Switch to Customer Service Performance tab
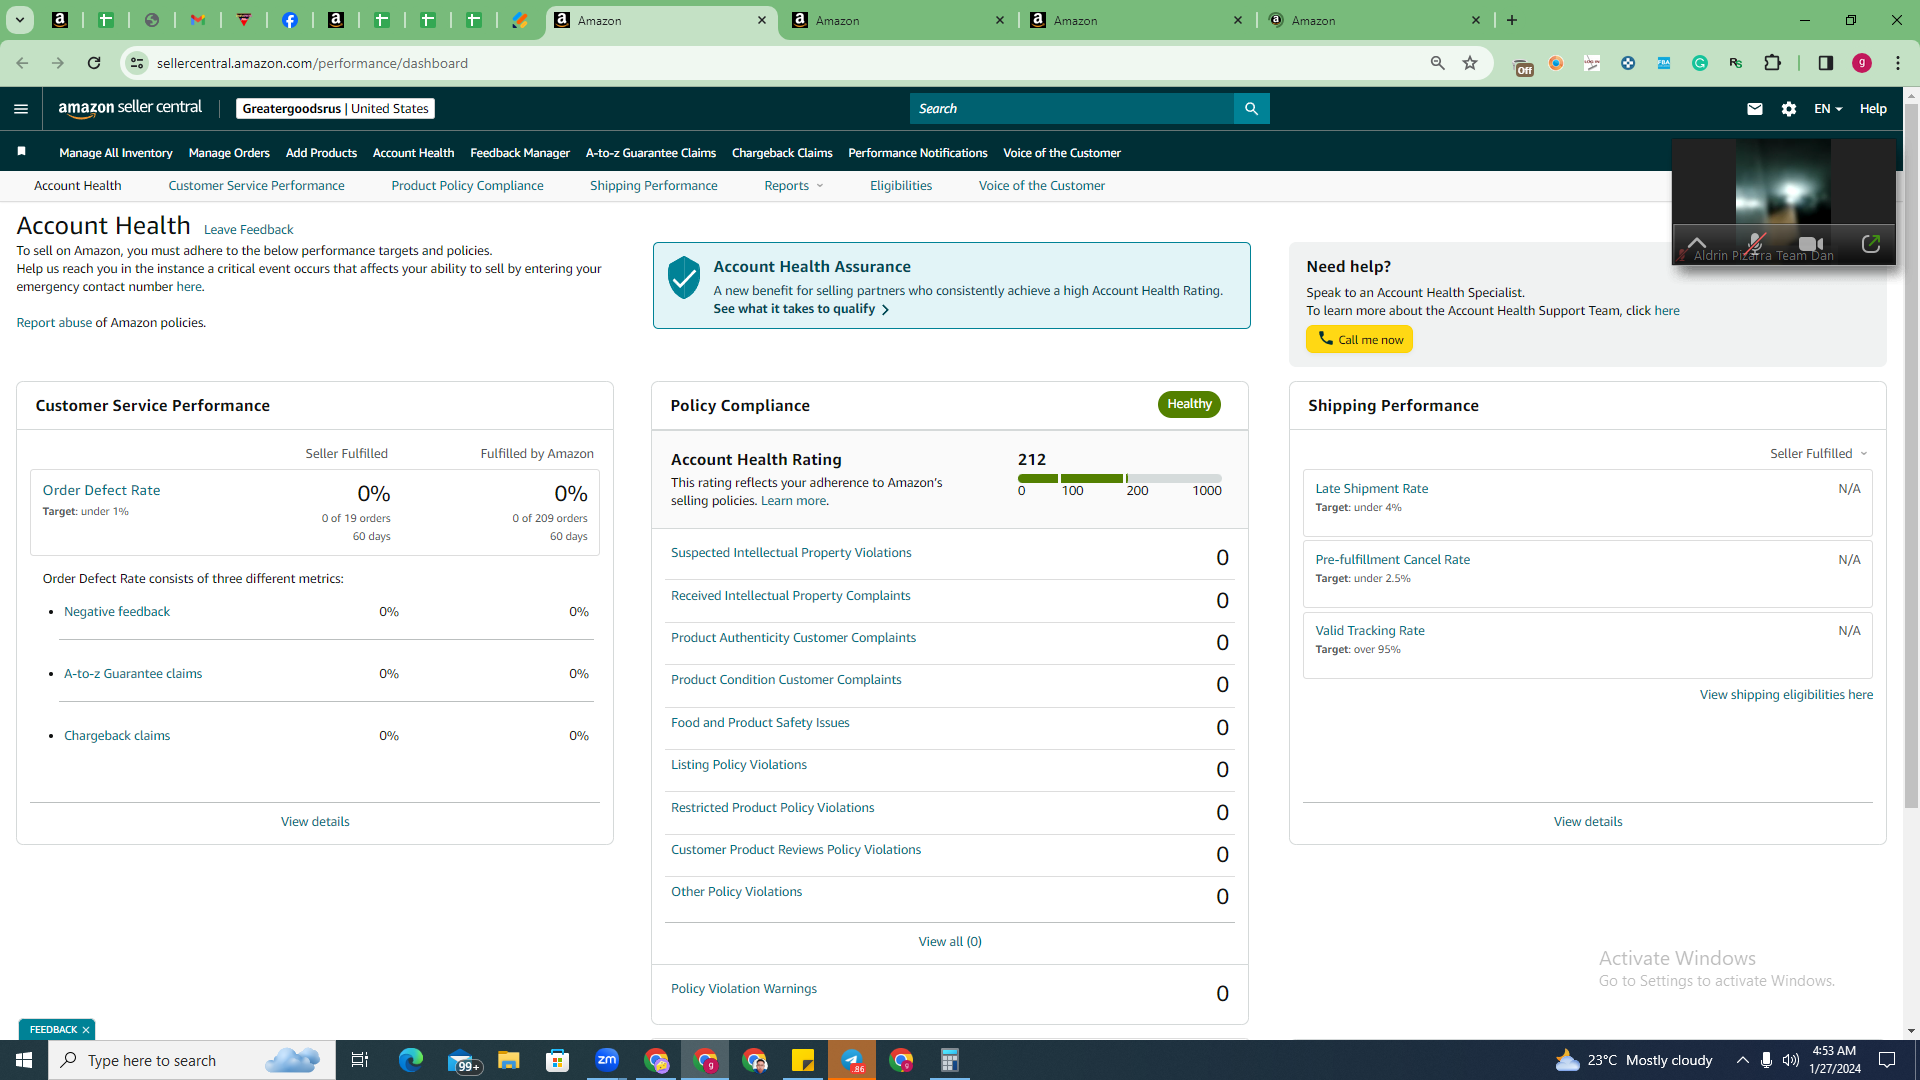The width and height of the screenshot is (1920, 1080). coord(256,186)
